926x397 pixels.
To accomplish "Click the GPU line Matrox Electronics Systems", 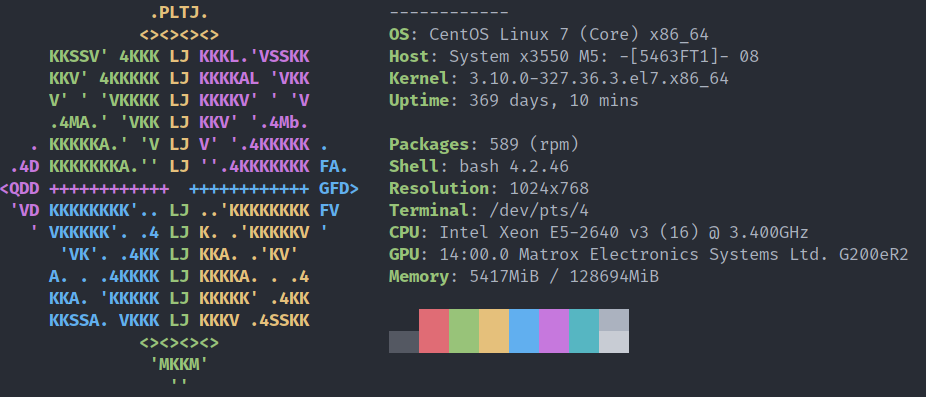I will [648, 255].
